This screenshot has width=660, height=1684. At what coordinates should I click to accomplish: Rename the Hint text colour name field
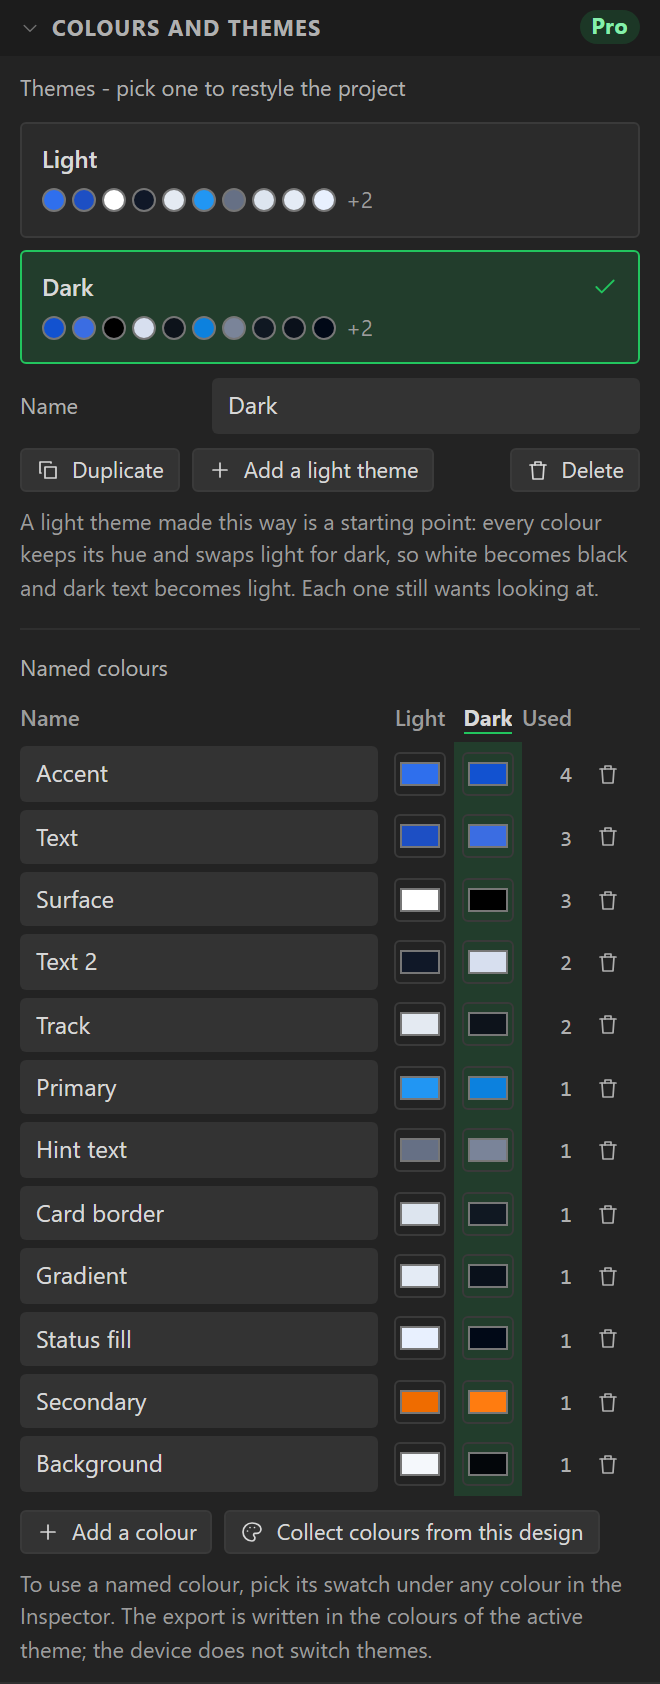point(199,1150)
